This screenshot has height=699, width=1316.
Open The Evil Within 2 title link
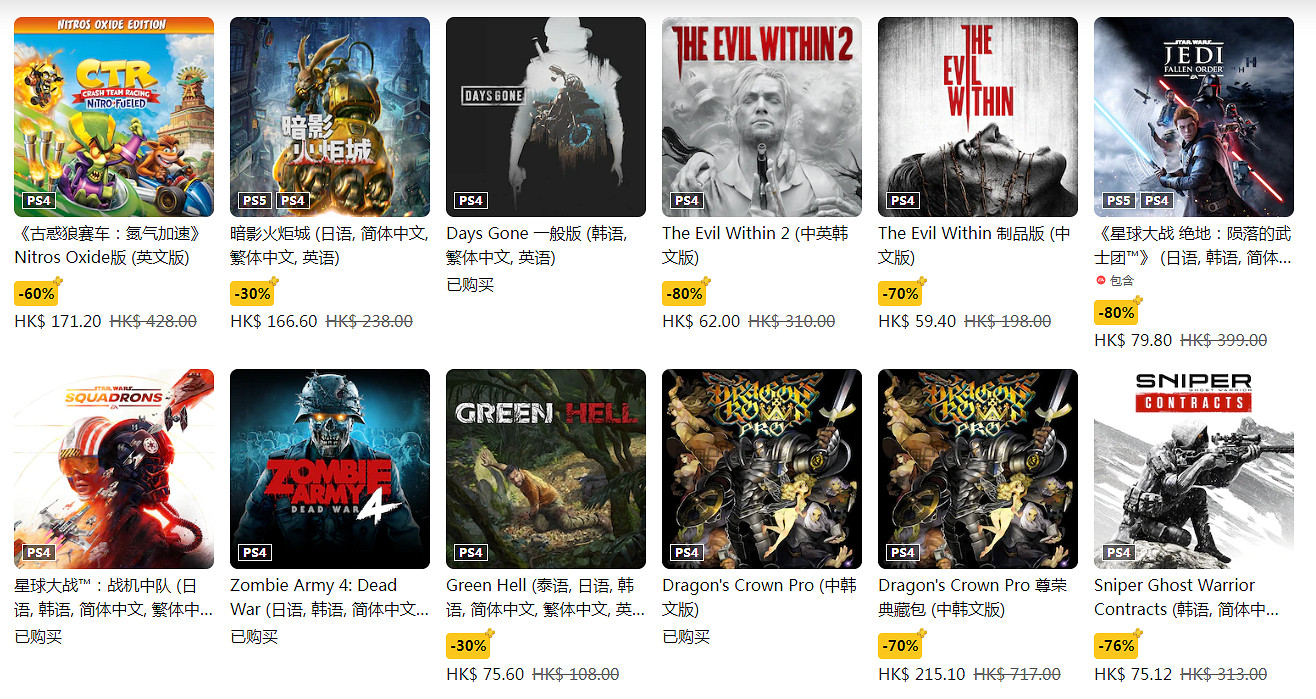tap(755, 245)
